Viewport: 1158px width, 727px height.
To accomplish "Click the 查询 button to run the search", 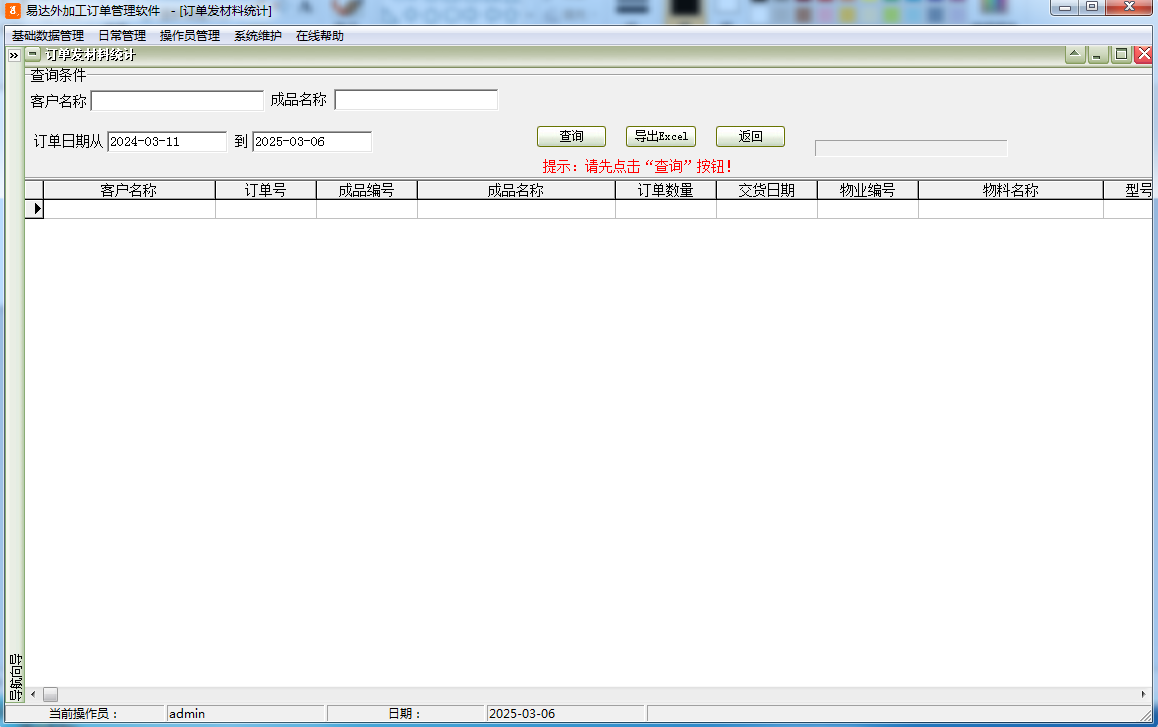I will (x=571, y=136).
